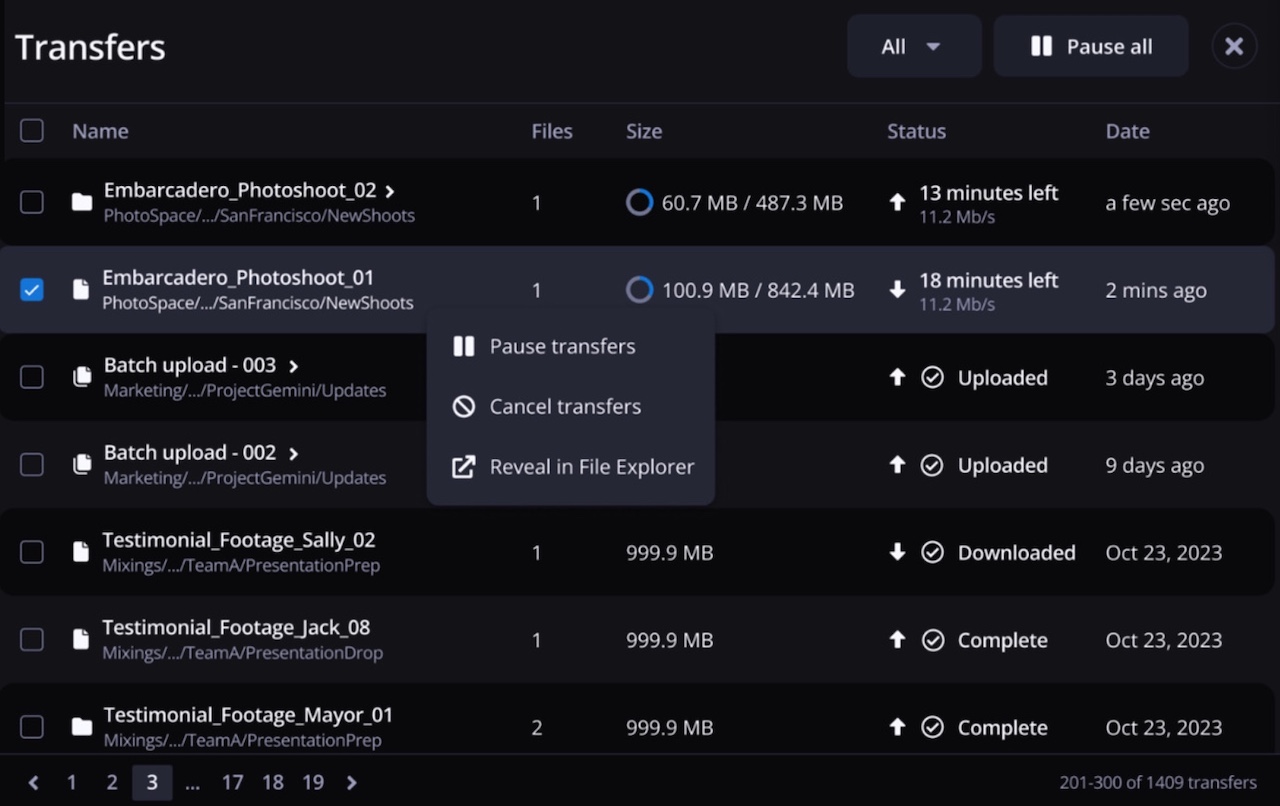
Task: Check the Testimonial_Footage_Sally_02 checkbox
Action: coord(32,552)
